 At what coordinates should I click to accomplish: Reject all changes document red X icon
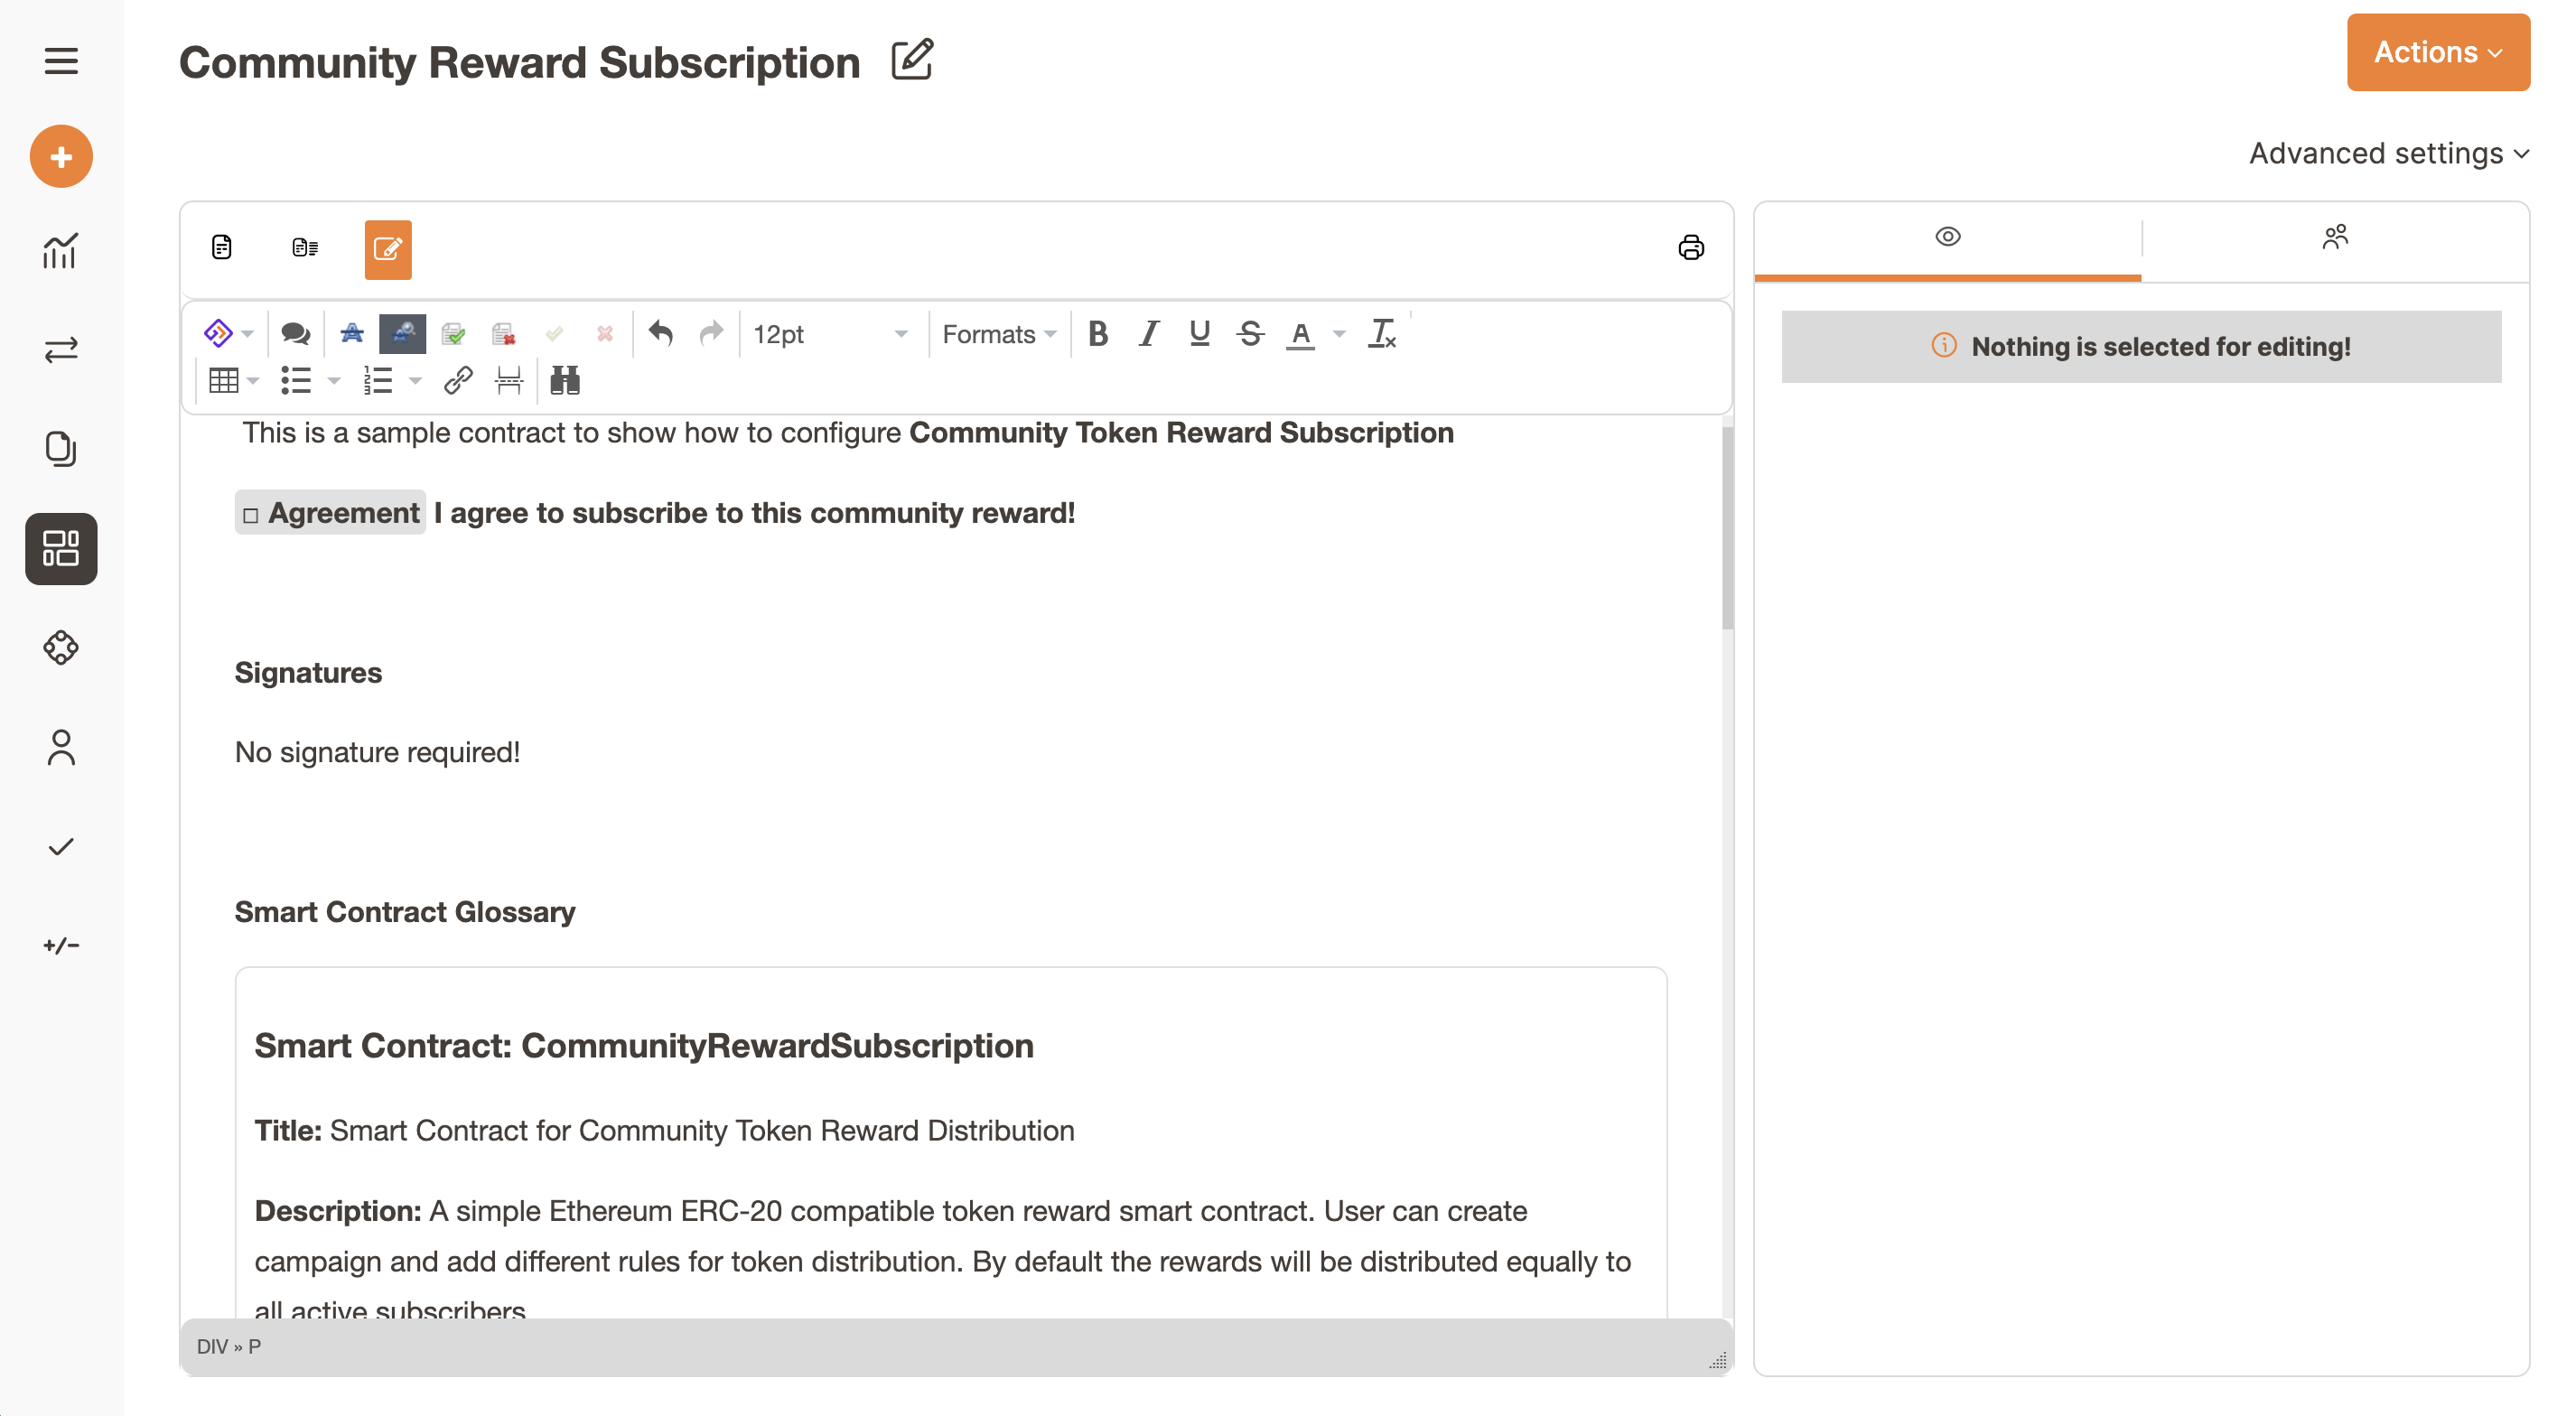point(504,333)
